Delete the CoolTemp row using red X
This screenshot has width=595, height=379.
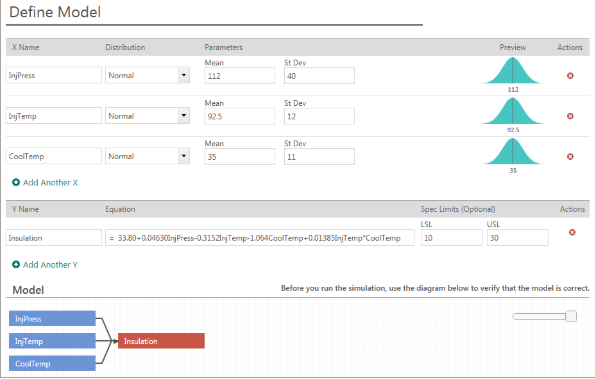point(570,156)
